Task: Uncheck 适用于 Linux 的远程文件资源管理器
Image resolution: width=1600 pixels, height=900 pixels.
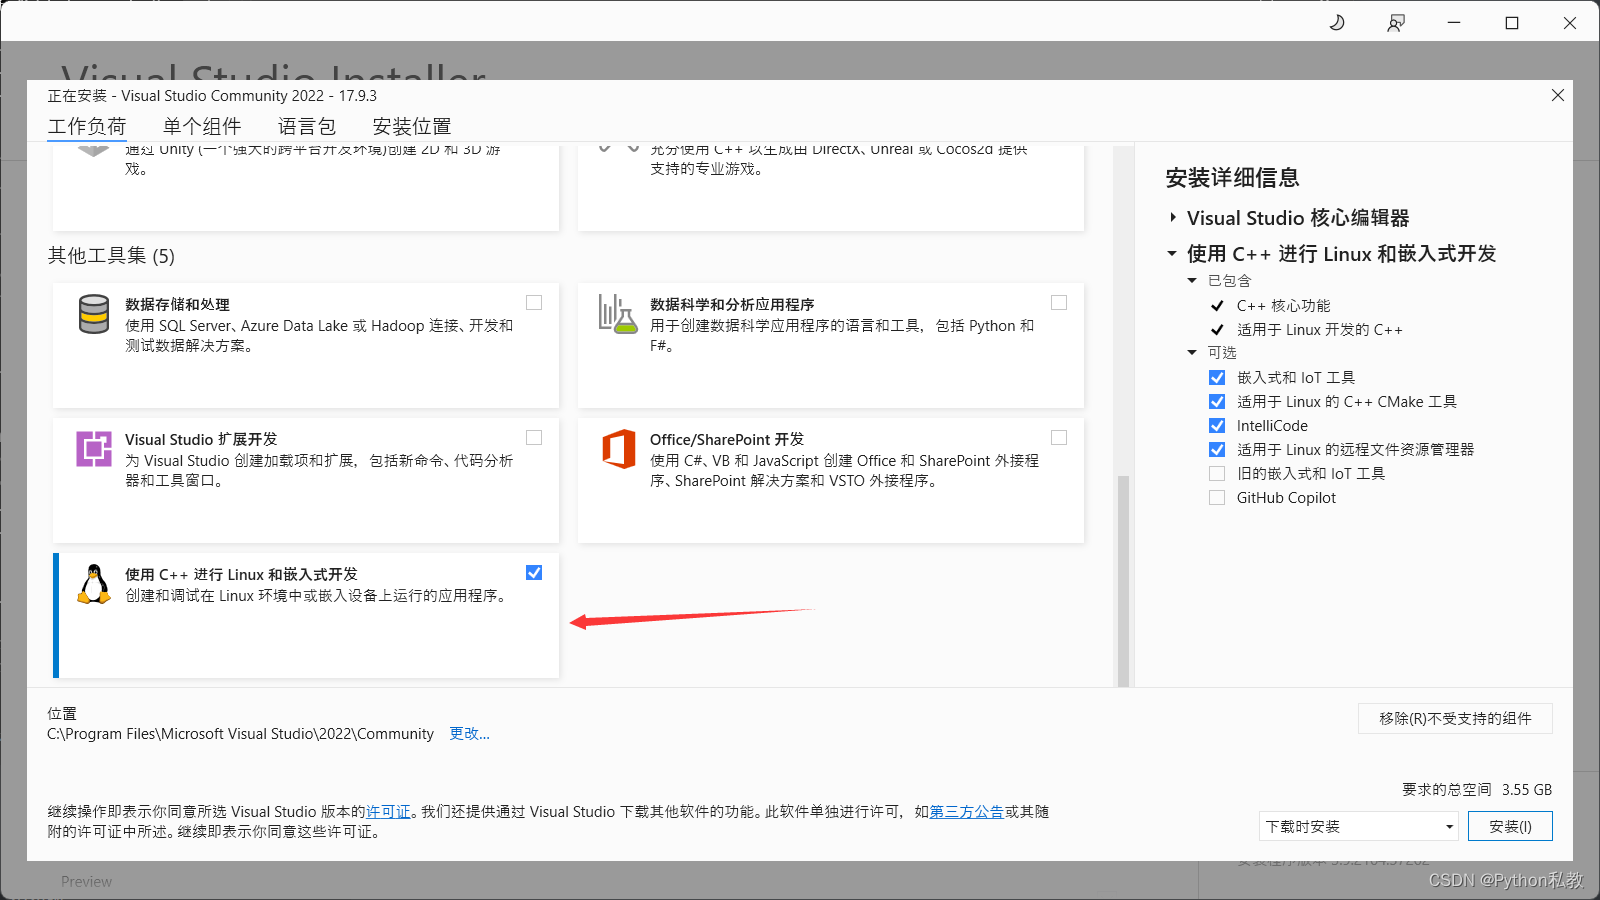Action: 1217,449
